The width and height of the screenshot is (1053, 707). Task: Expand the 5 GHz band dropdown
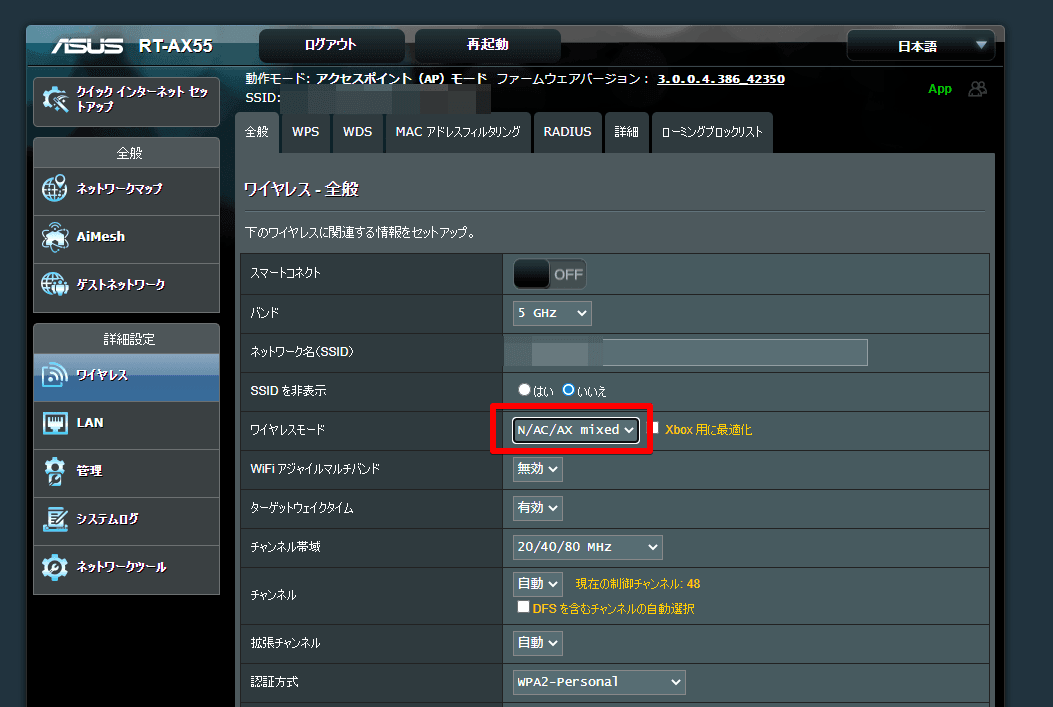552,313
